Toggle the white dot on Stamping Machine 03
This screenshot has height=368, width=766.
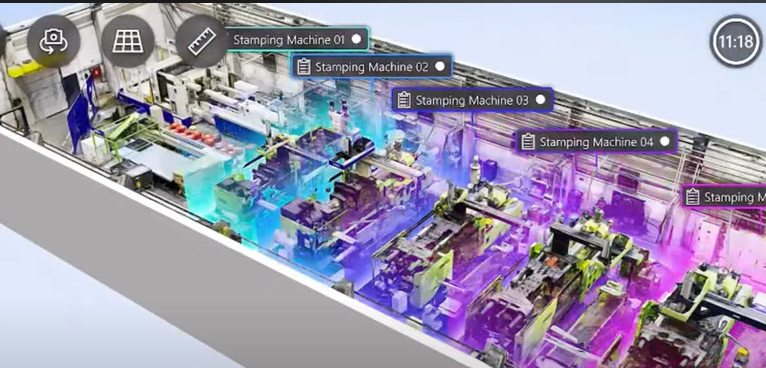(x=540, y=100)
